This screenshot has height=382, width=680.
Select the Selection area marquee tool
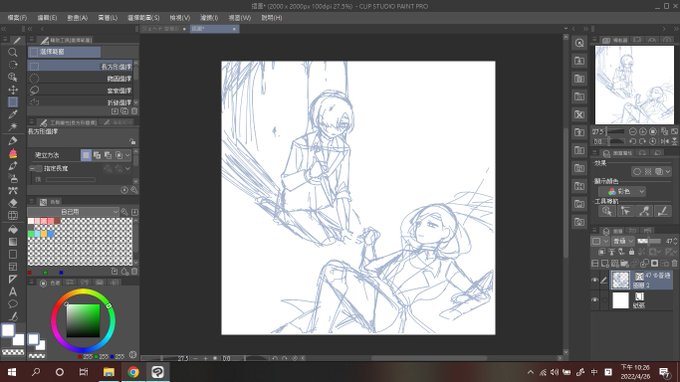pos(13,102)
